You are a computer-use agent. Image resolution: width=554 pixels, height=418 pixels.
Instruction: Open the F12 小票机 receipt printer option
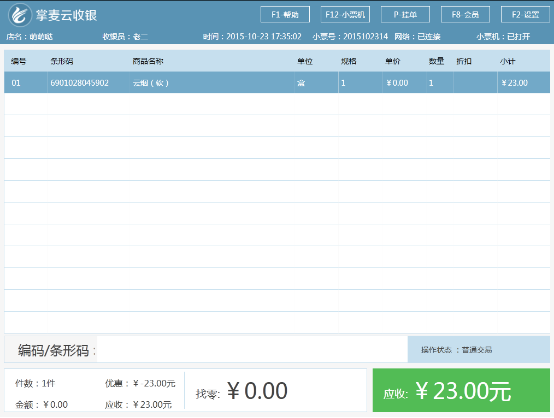(x=345, y=14)
